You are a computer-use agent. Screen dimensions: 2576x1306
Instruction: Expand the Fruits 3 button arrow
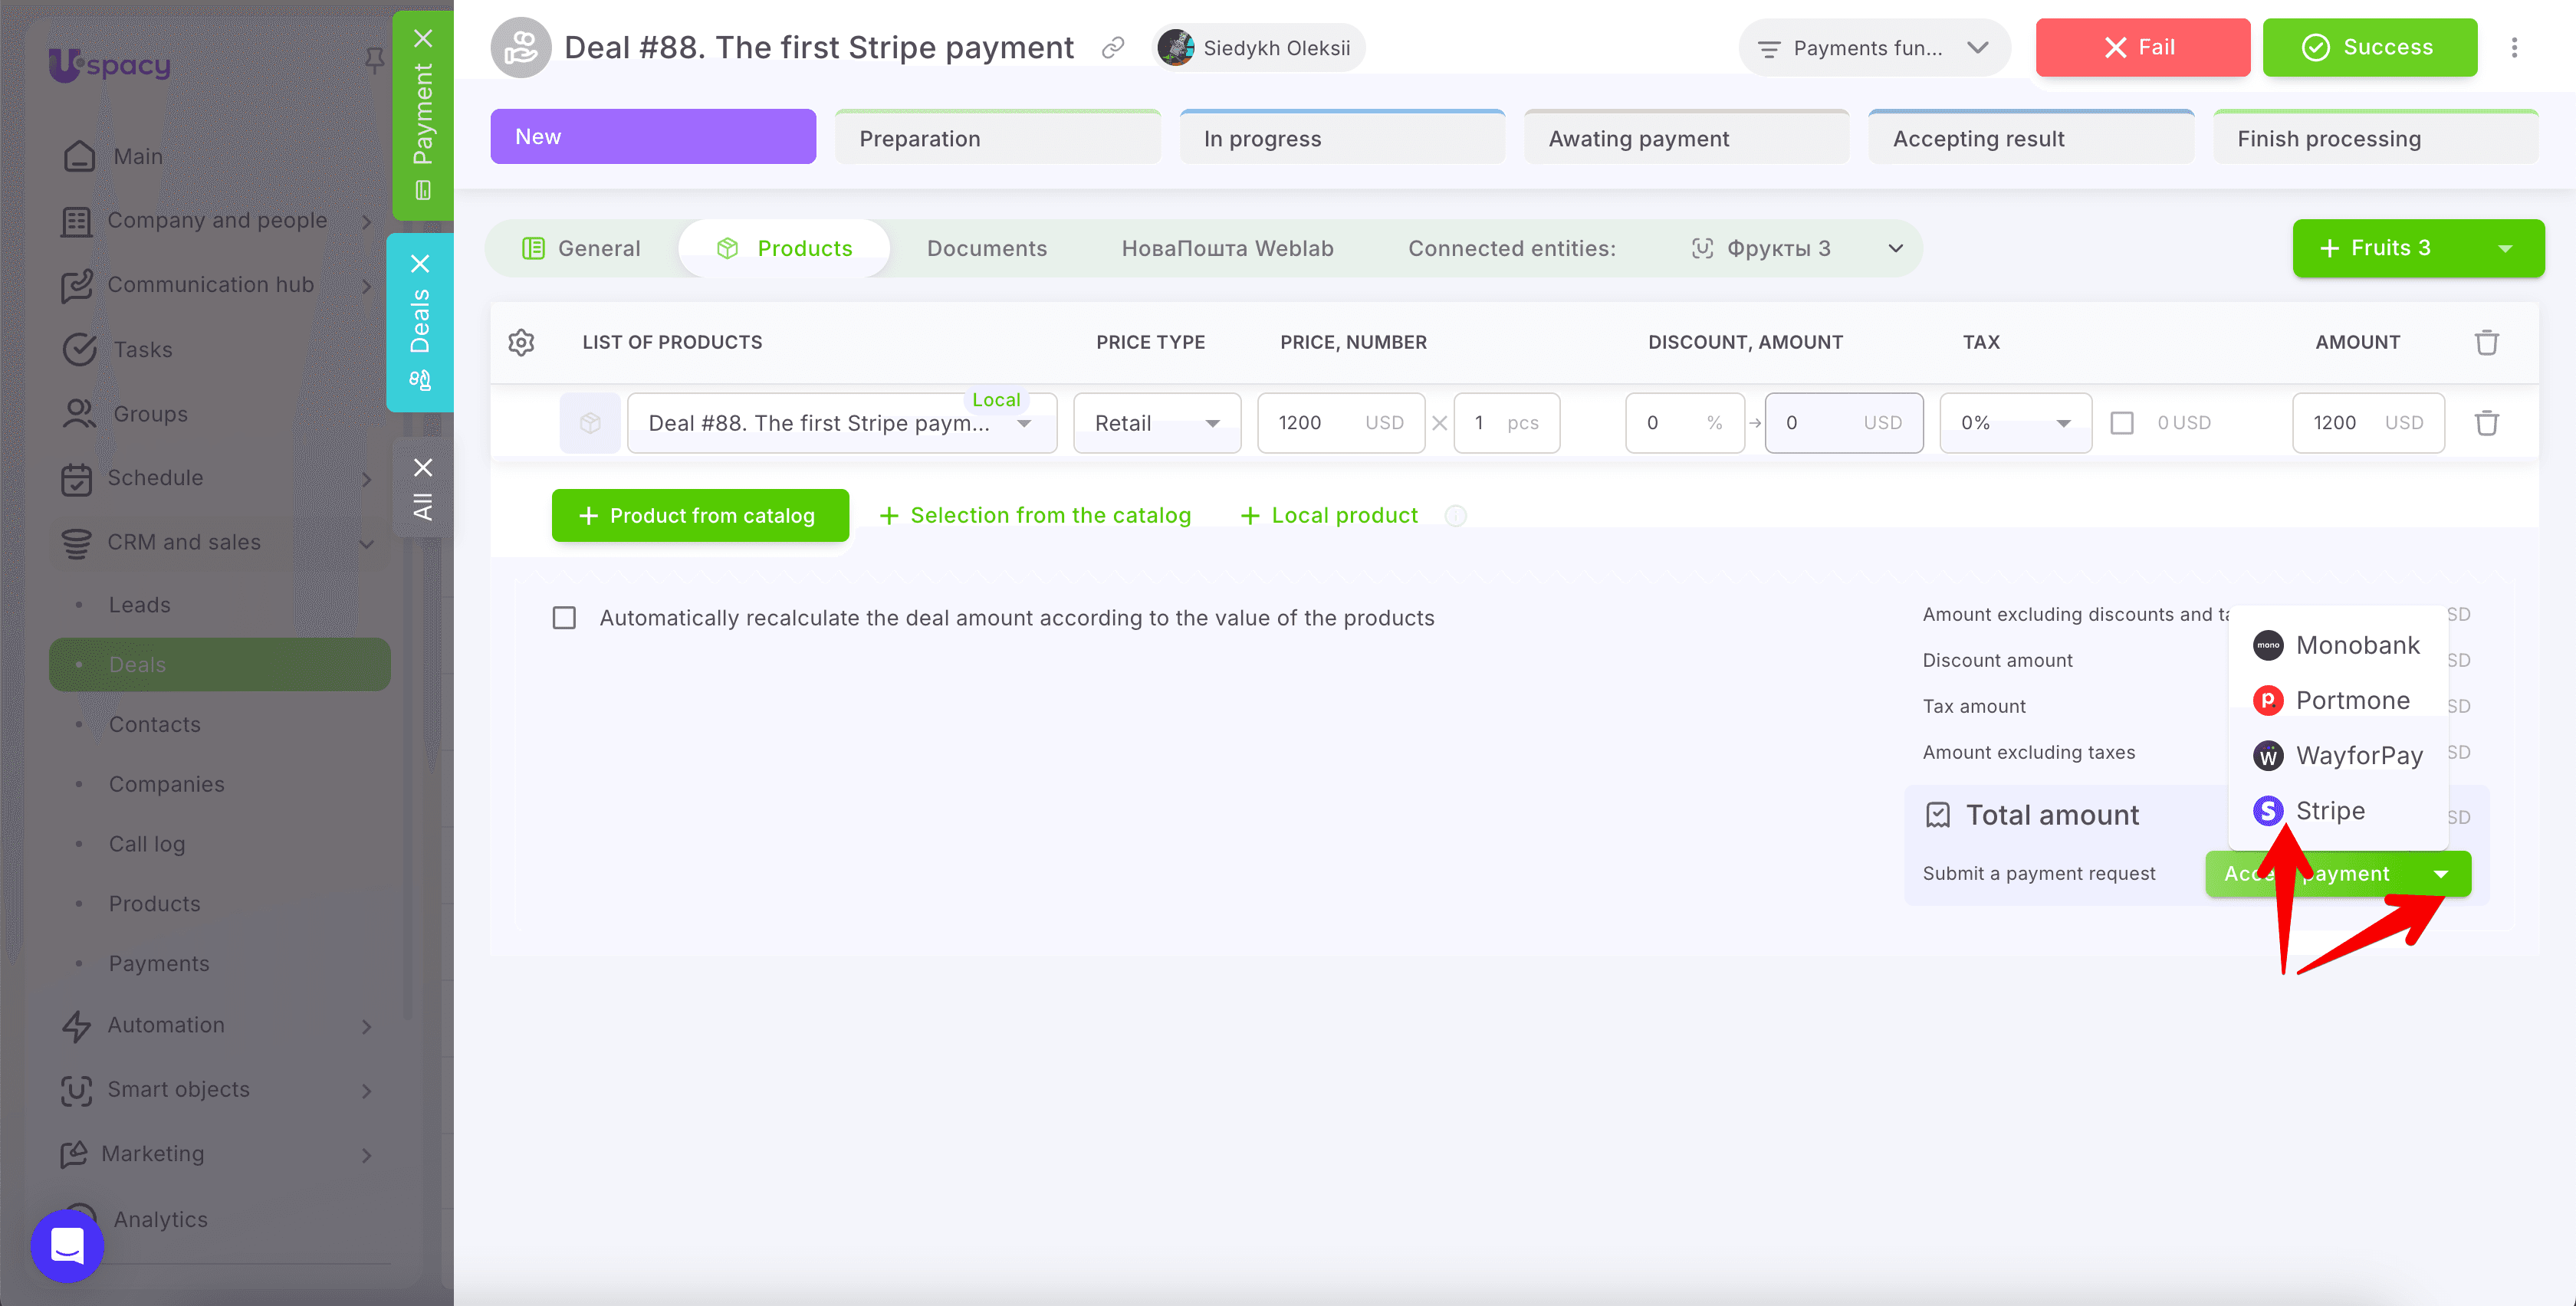[2505, 248]
